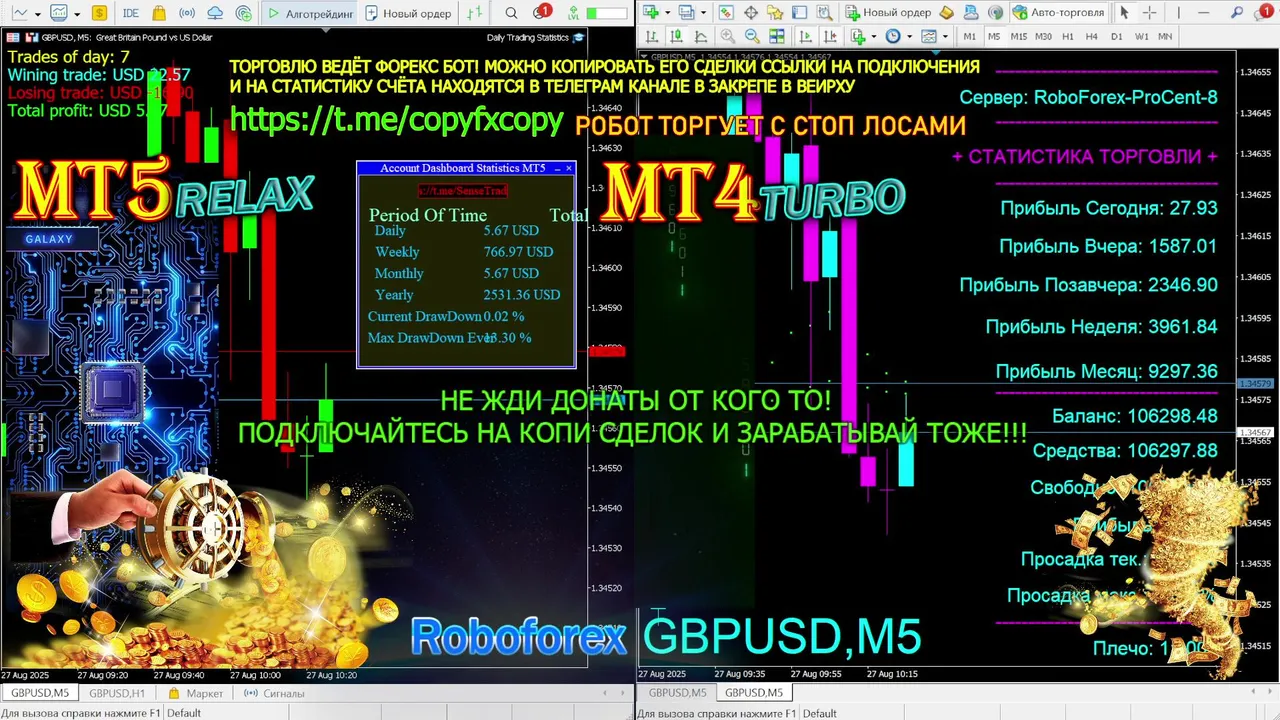The height and width of the screenshot is (720, 1280).
Task: Expand the periods clock dropdown in MT4
Action: [x=909, y=36]
